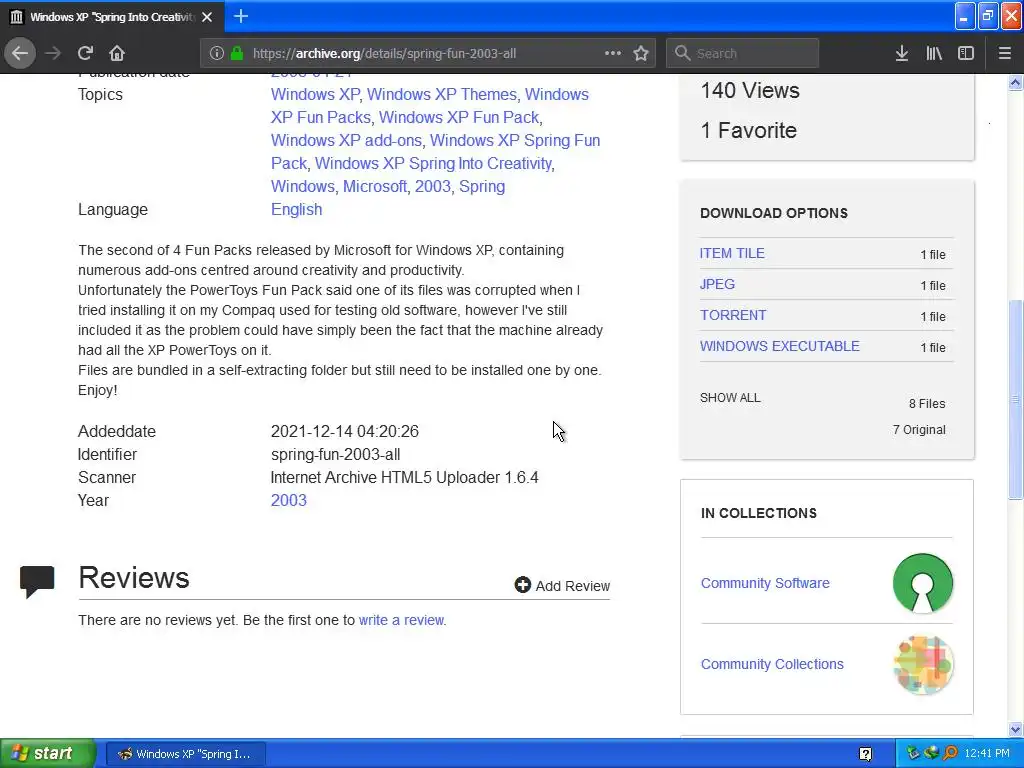Click the forward navigation arrow
This screenshot has height=768, width=1024.
pyautogui.click(x=53, y=54)
